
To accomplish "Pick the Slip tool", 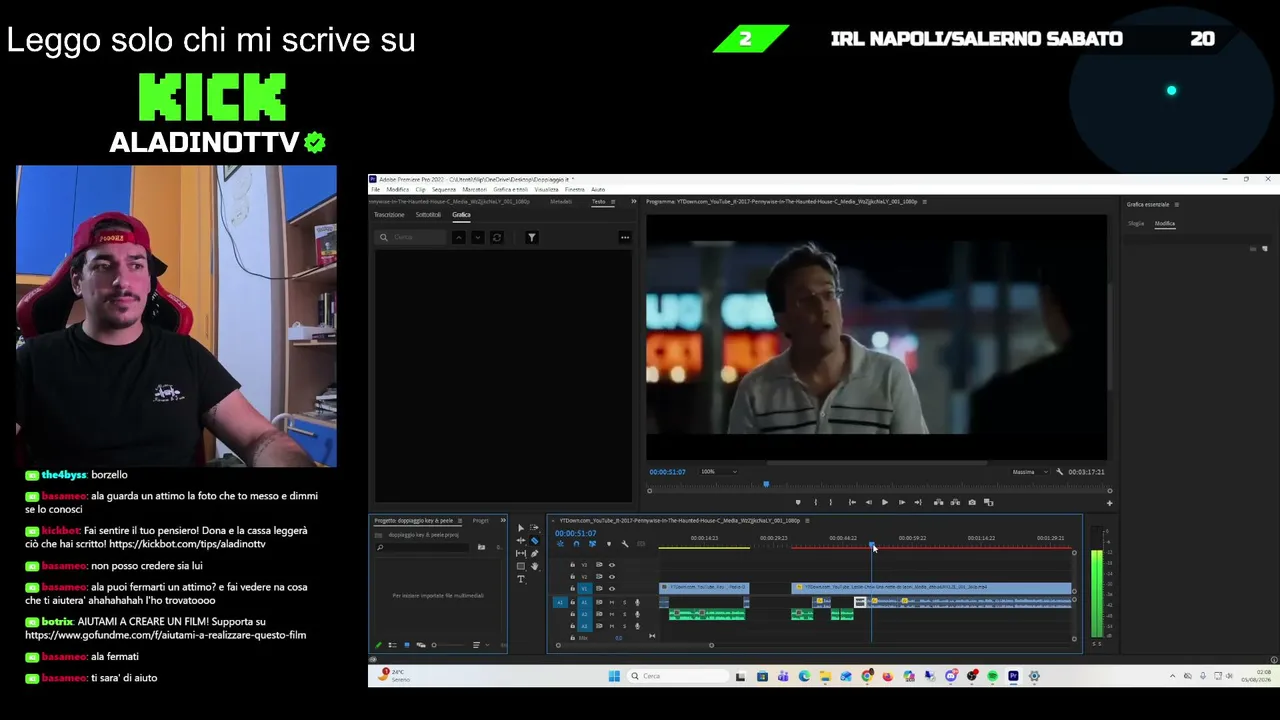I will coord(521,554).
